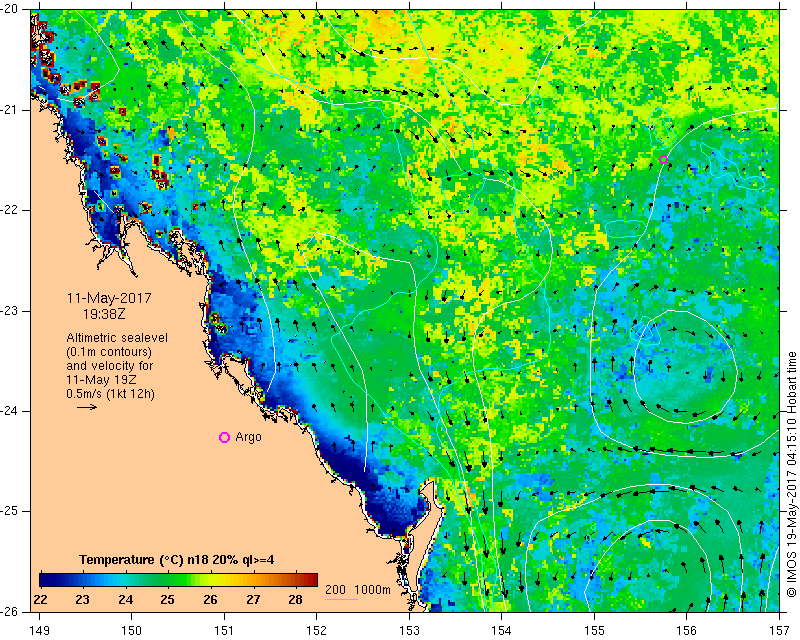
Task: Click the "Altimetric sealevel" text line
Action: [x=117, y=338]
